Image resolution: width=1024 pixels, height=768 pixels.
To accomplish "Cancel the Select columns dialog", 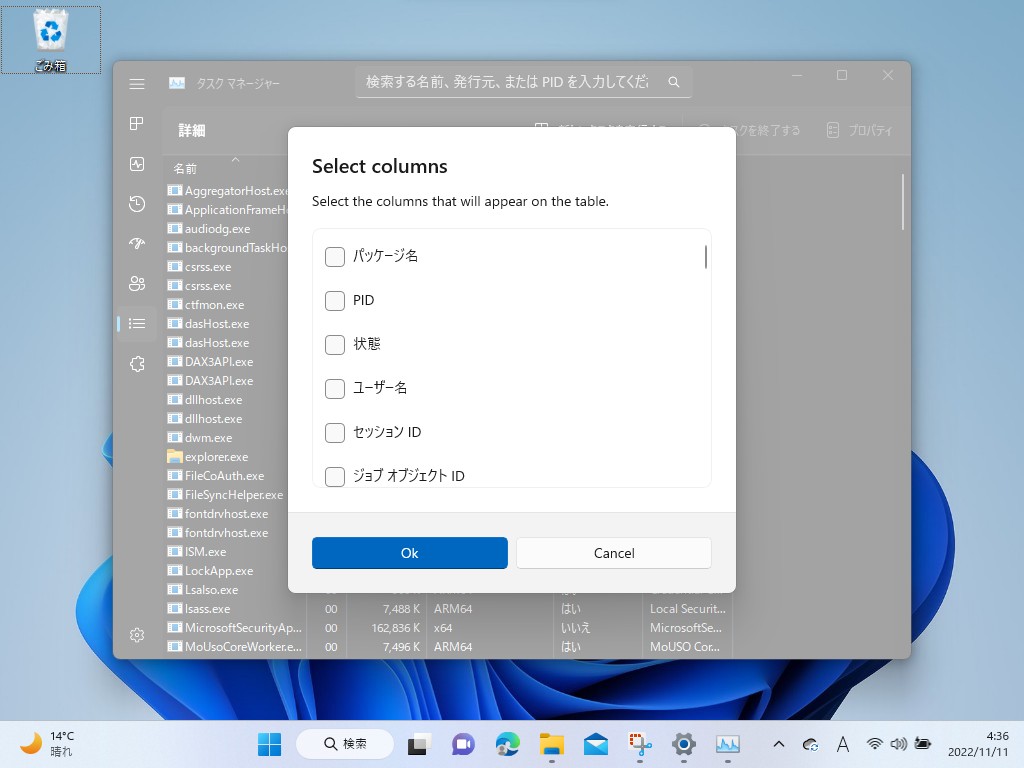I will click(x=613, y=552).
